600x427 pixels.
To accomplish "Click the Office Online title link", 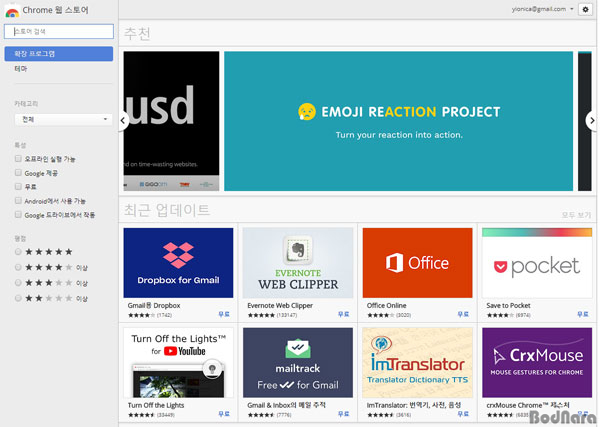I will [386, 305].
